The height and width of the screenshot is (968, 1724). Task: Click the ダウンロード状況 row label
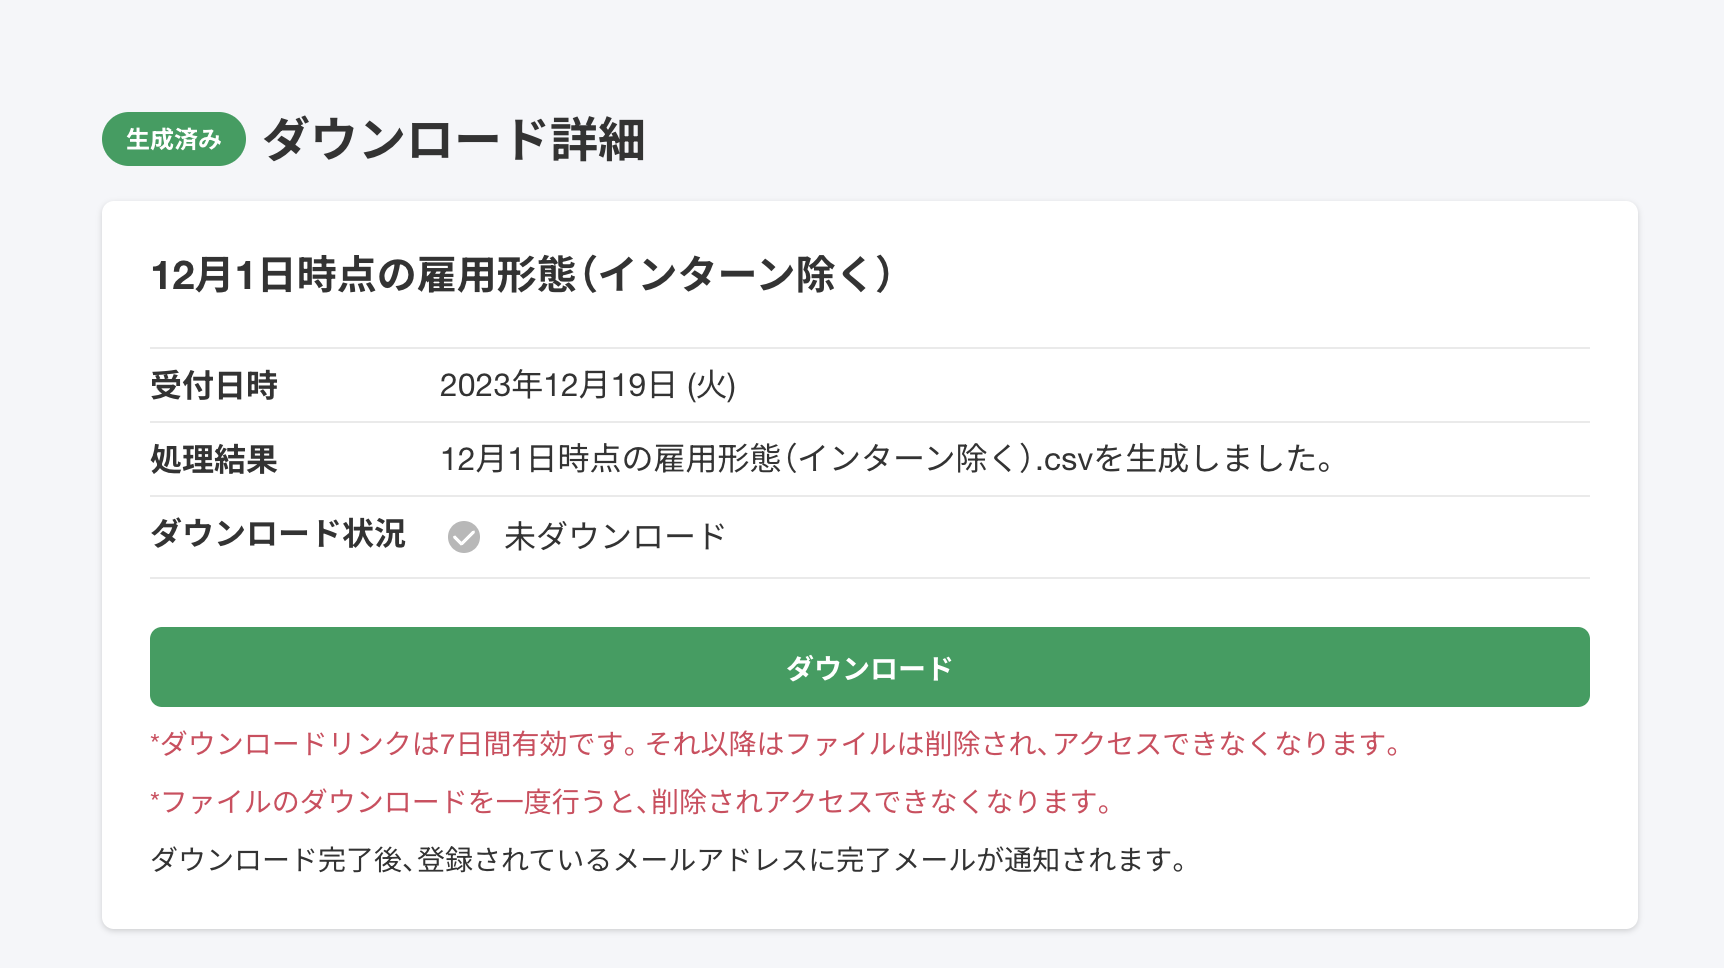(277, 535)
